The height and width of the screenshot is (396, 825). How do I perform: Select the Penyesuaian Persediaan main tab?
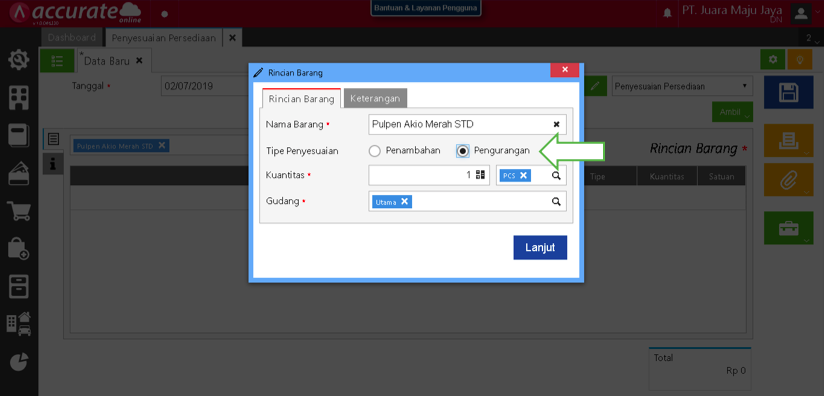coord(164,38)
